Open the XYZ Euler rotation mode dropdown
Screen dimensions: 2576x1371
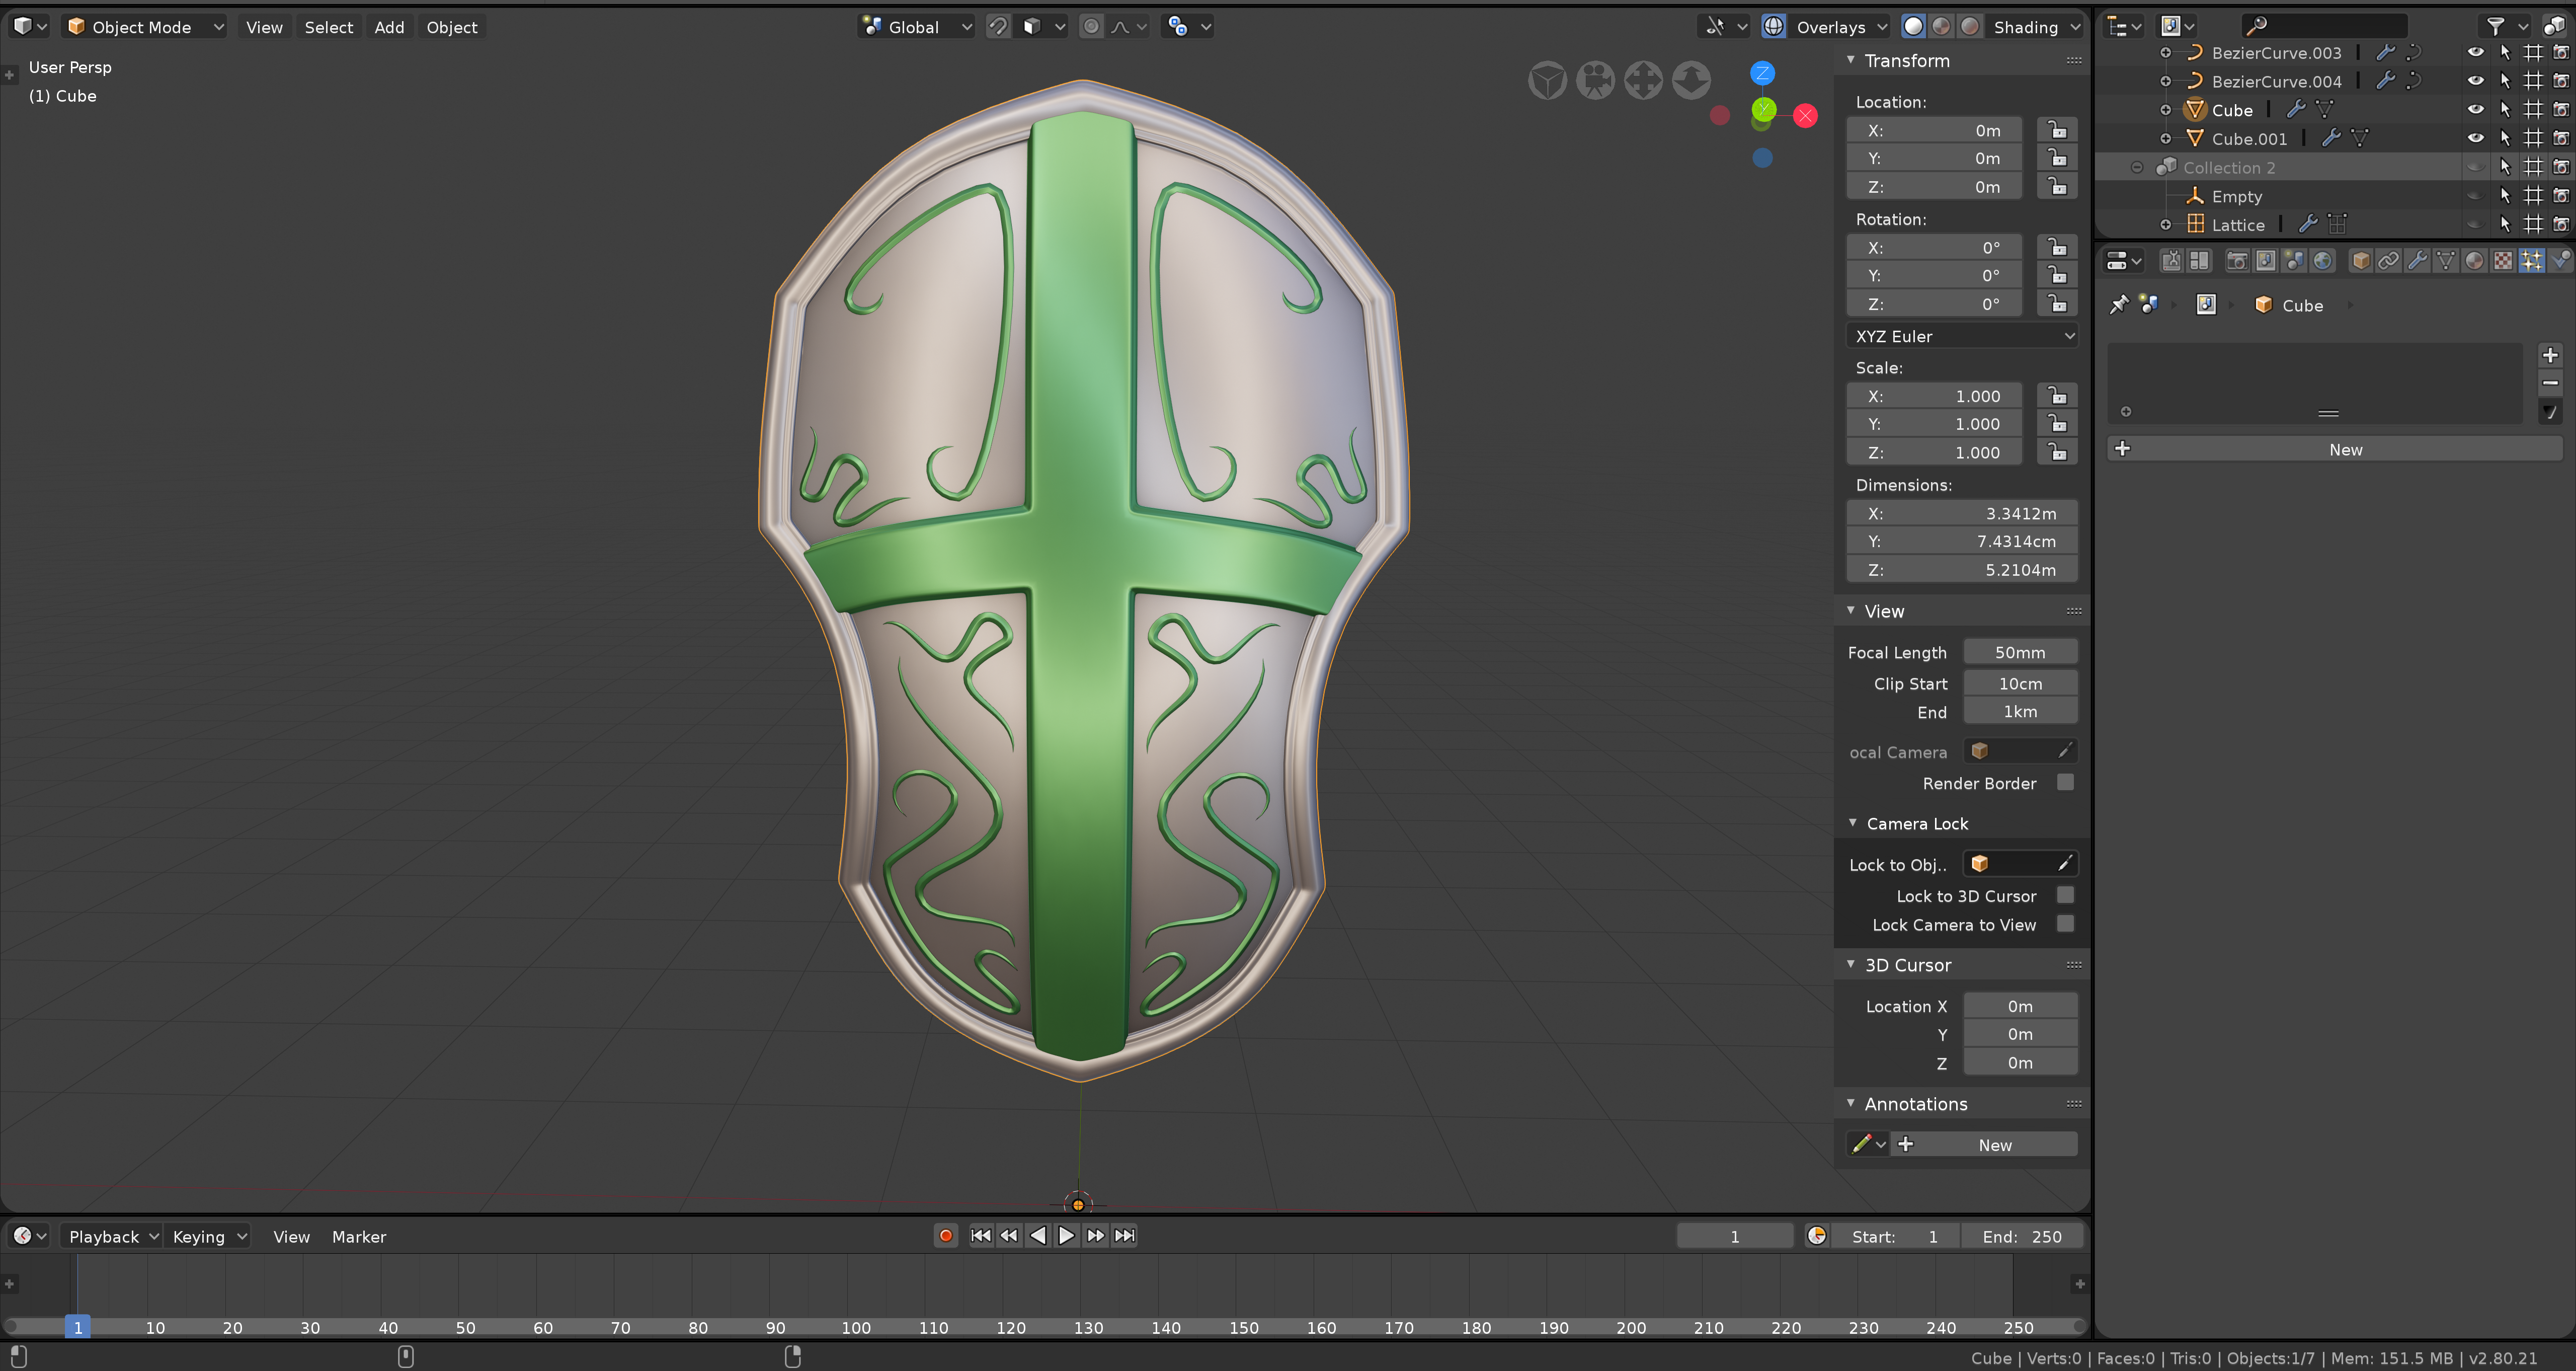click(x=1961, y=336)
